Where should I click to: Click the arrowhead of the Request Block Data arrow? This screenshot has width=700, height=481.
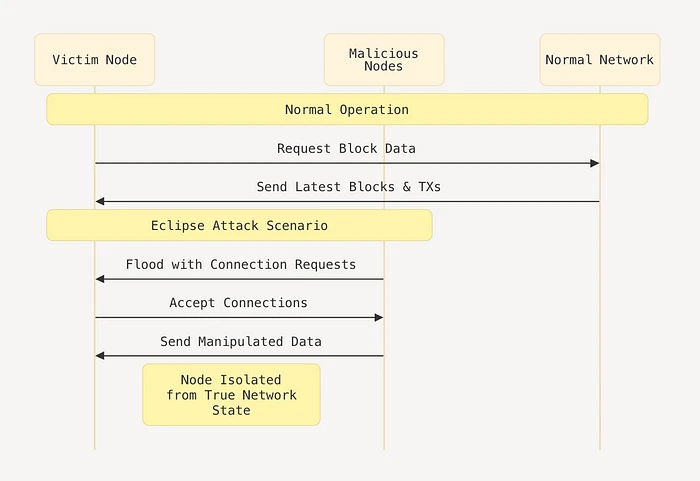click(595, 163)
